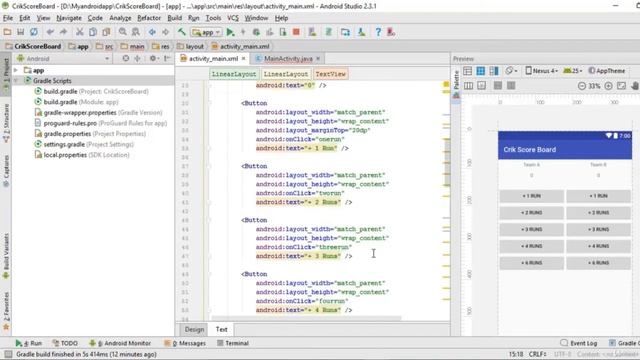This screenshot has height=360, width=640.
Task: Switch to MainActivity.java editor tab
Action: tap(288, 58)
